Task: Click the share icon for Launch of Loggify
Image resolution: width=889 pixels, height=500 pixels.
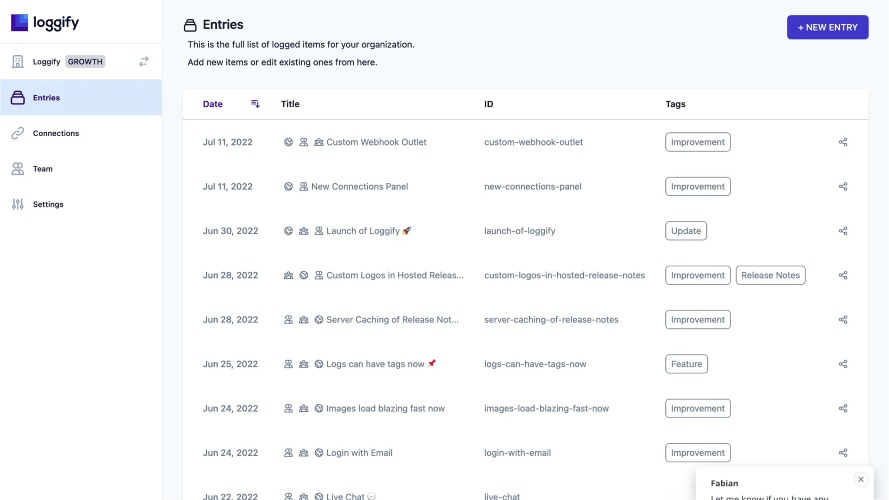Action: [x=843, y=231]
